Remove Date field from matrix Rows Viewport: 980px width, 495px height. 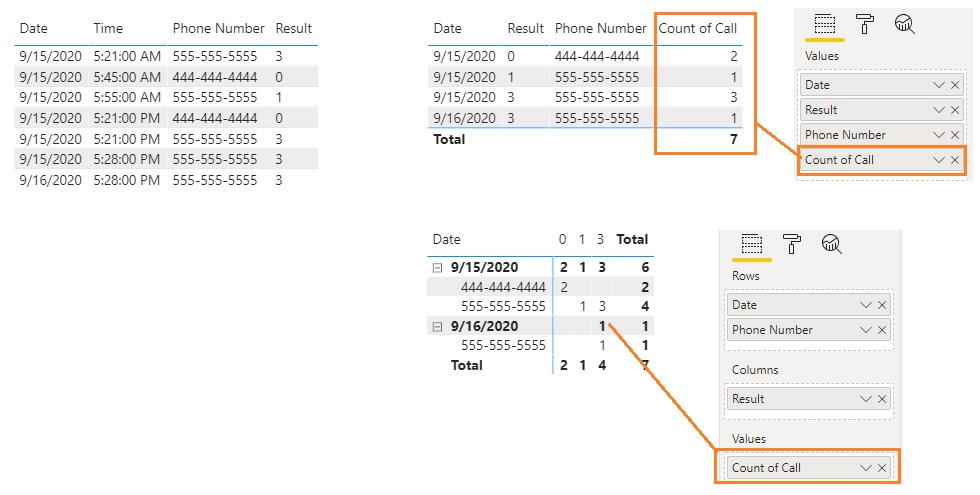pyautogui.click(x=882, y=305)
